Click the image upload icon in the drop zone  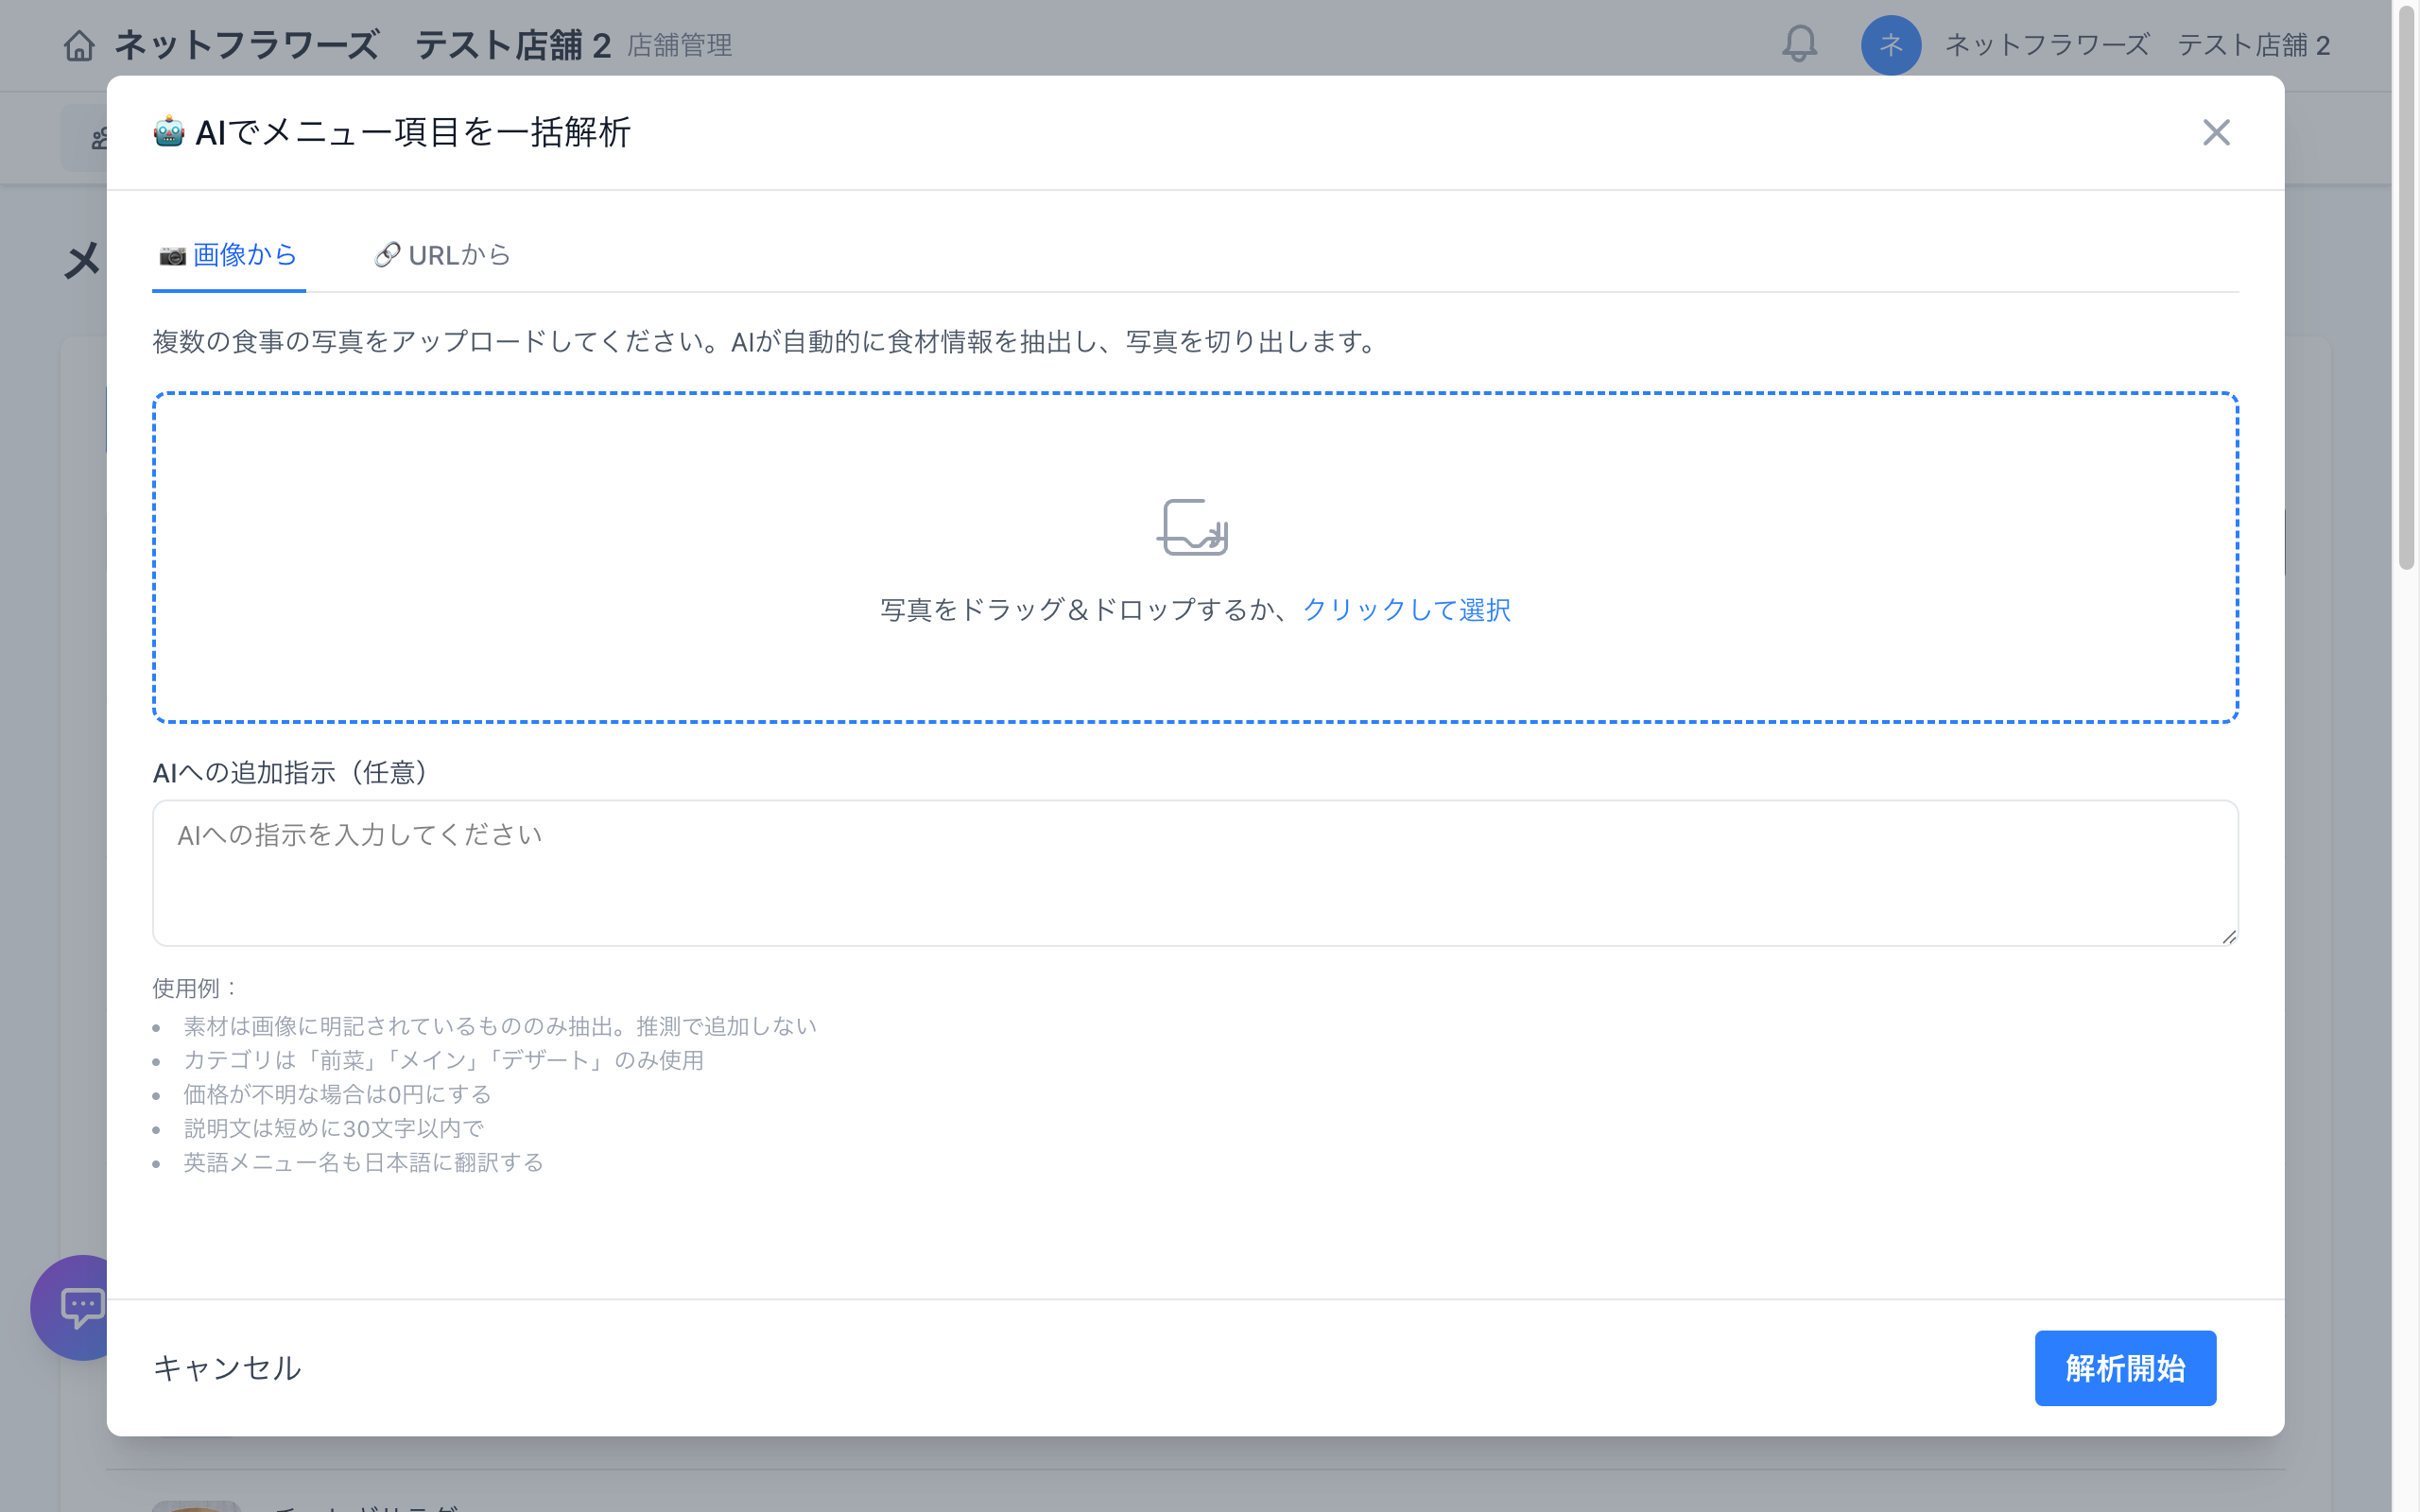point(1193,530)
